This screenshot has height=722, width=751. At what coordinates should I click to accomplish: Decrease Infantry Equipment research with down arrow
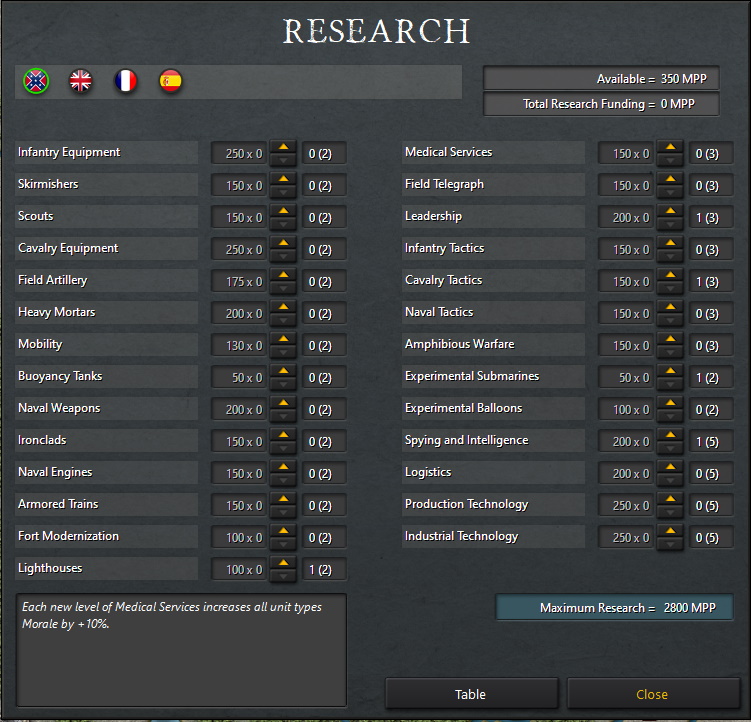pyautogui.click(x=284, y=160)
